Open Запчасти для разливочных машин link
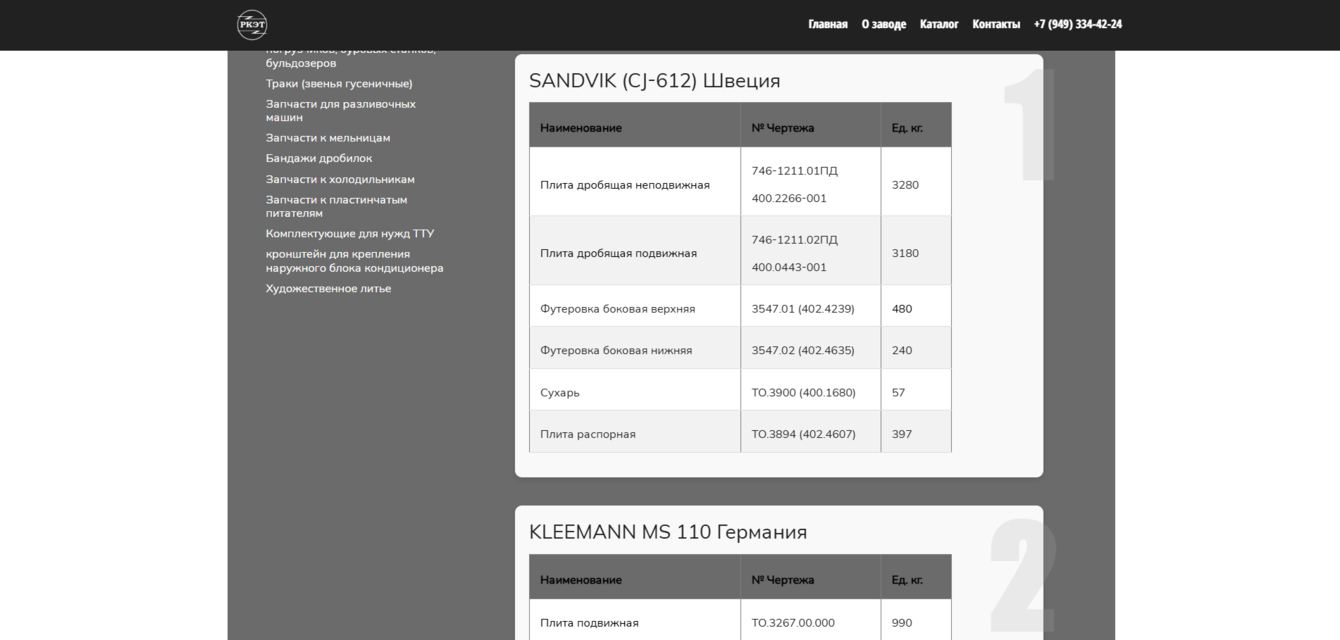Image resolution: width=1340 pixels, height=640 pixels. coord(341,111)
